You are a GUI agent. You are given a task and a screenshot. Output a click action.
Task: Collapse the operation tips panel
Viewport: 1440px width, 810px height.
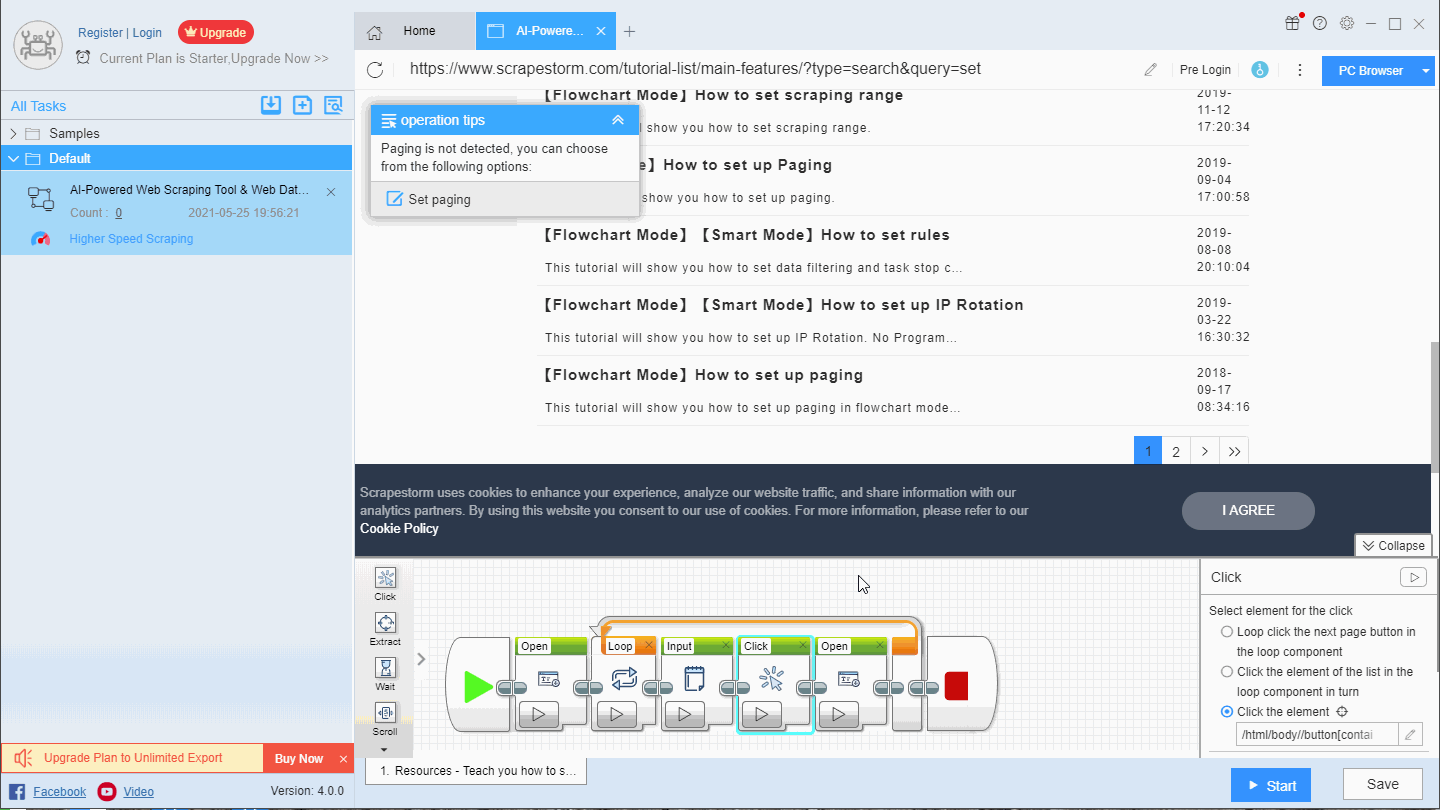point(618,120)
